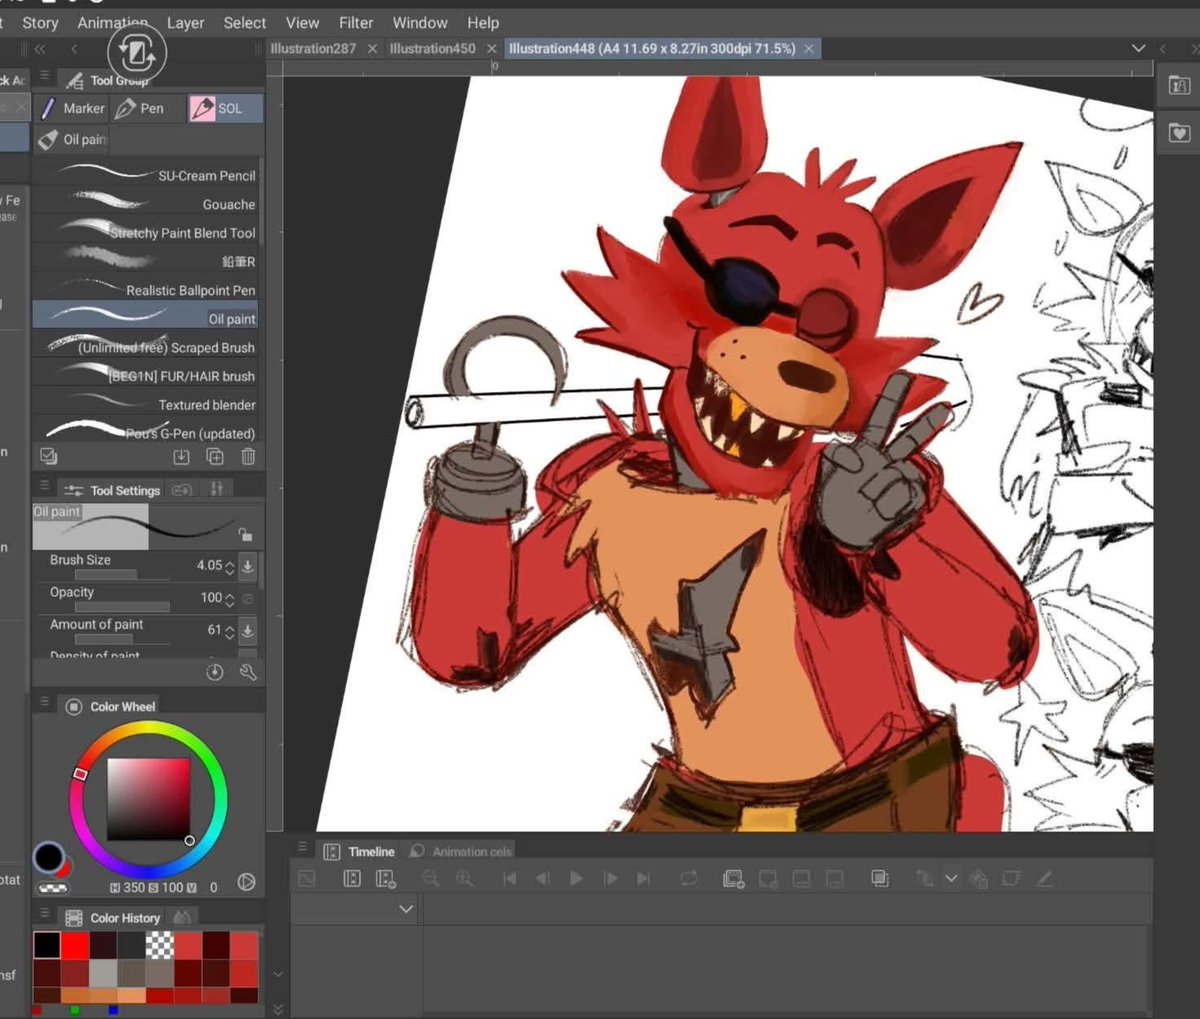Image resolution: width=1200 pixels, height=1019 pixels.
Task: Select the transparent color chip
Action: (x=54, y=888)
